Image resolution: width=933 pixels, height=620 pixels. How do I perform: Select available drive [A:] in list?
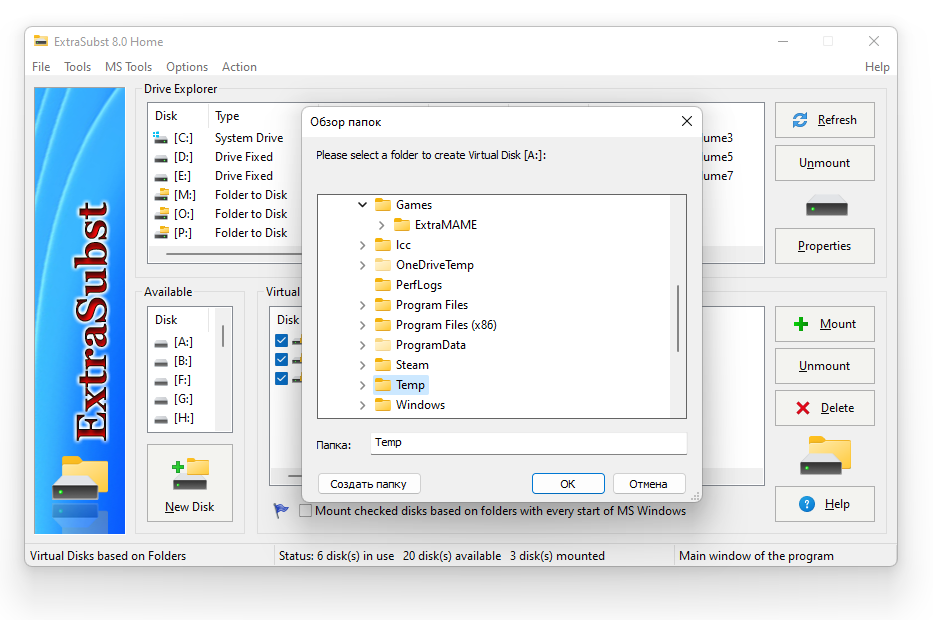[183, 342]
